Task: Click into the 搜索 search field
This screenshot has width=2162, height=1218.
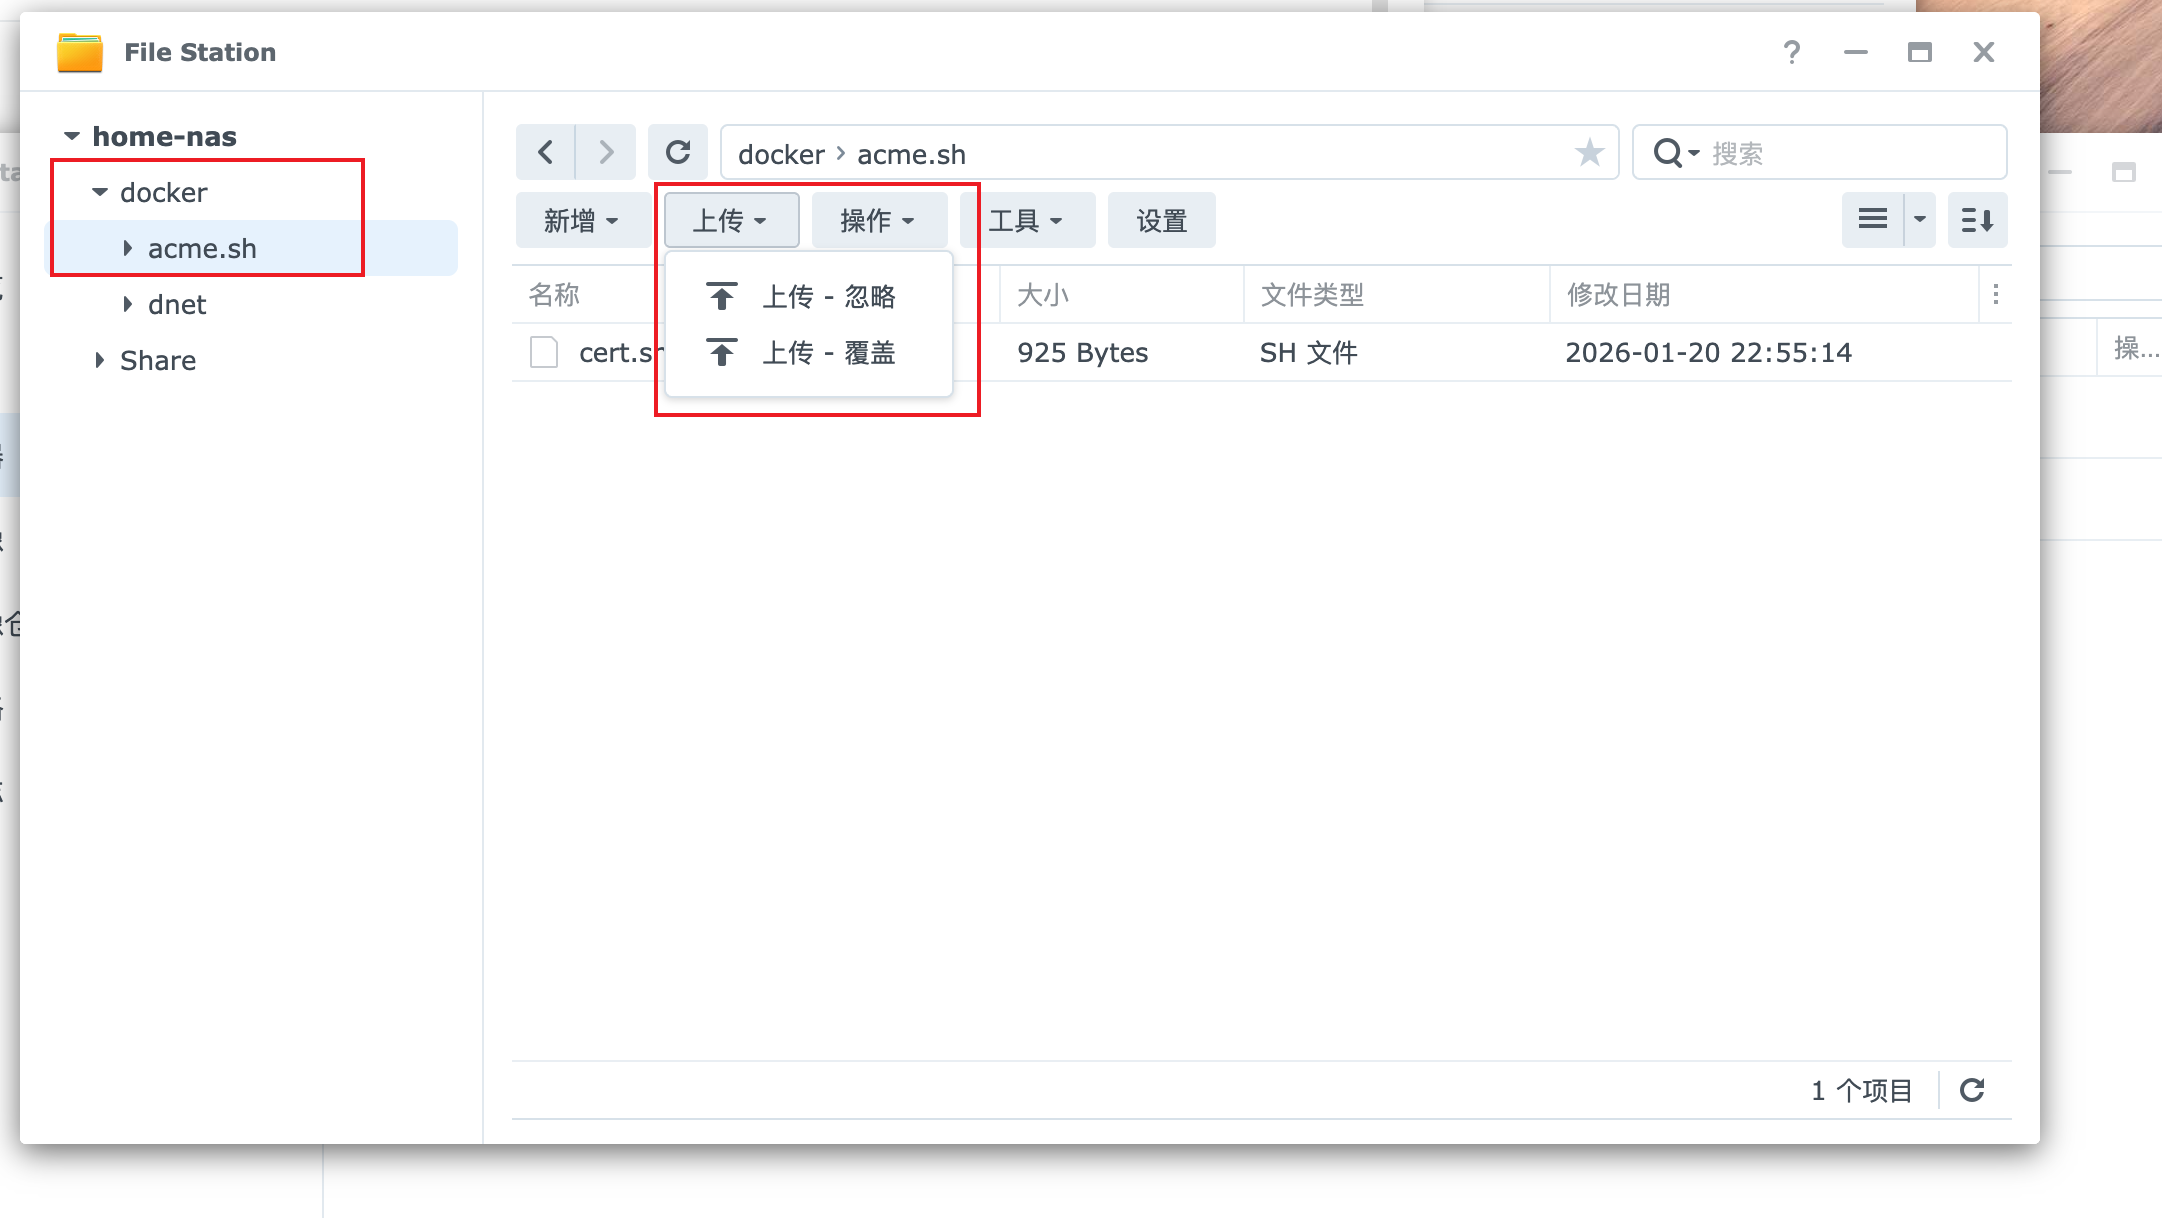Action: [x=1850, y=153]
